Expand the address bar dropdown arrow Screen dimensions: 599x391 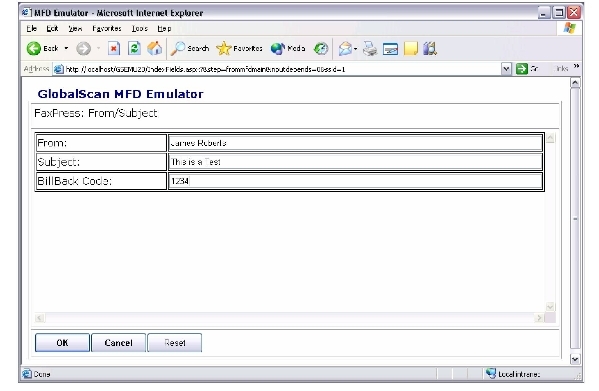pyautogui.click(x=506, y=69)
